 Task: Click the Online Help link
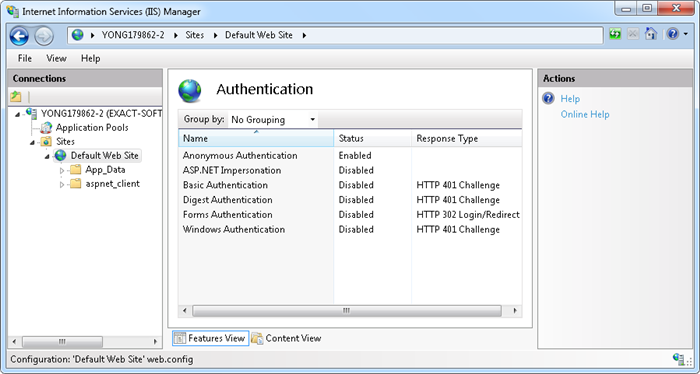(585, 114)
